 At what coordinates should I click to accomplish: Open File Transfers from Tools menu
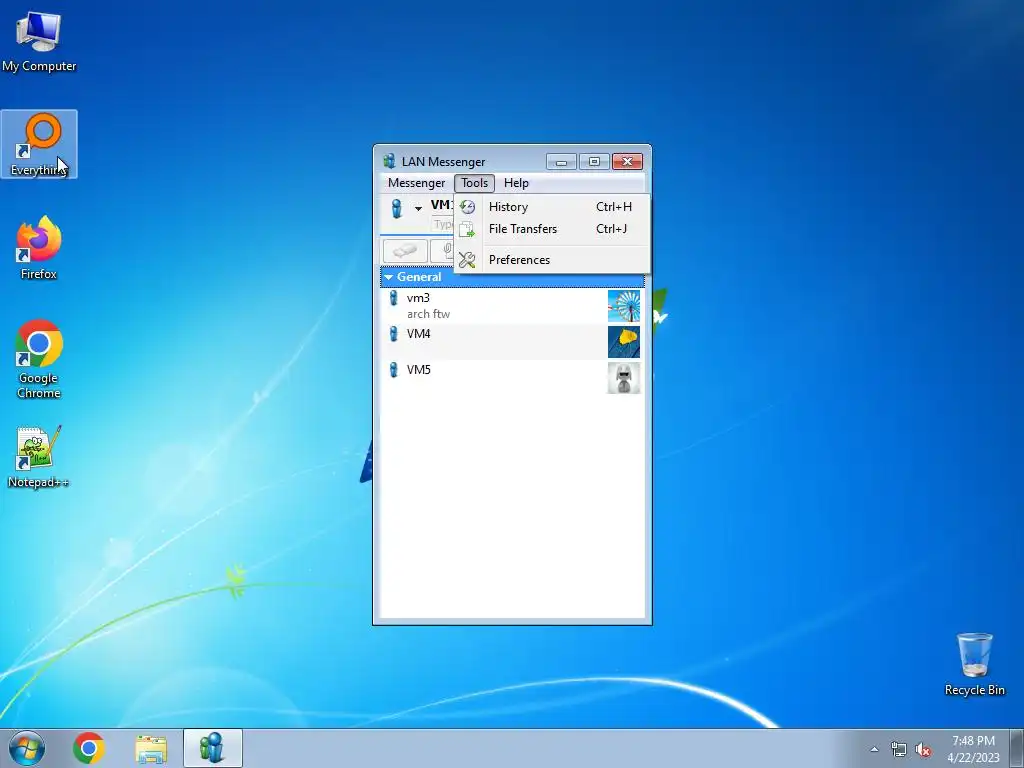tap(551, 229)
